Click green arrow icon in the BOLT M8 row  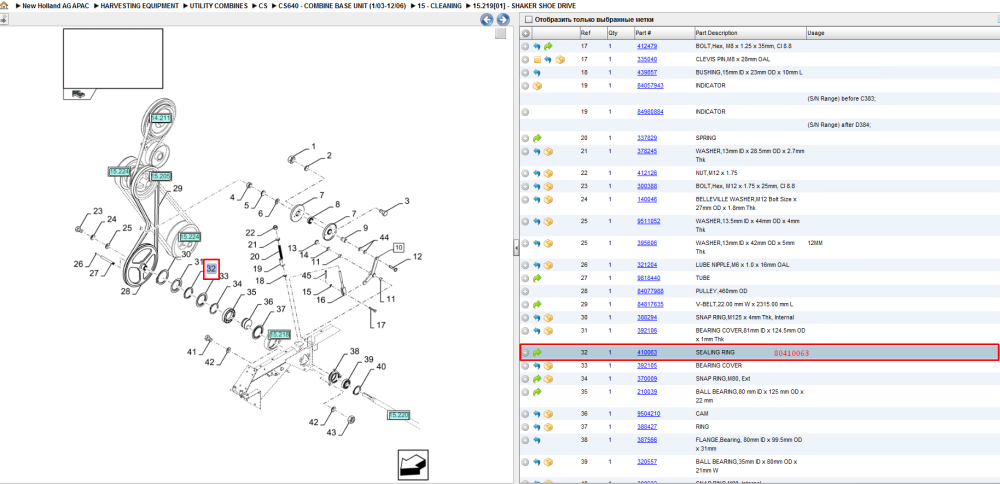(x=548, y=47)
